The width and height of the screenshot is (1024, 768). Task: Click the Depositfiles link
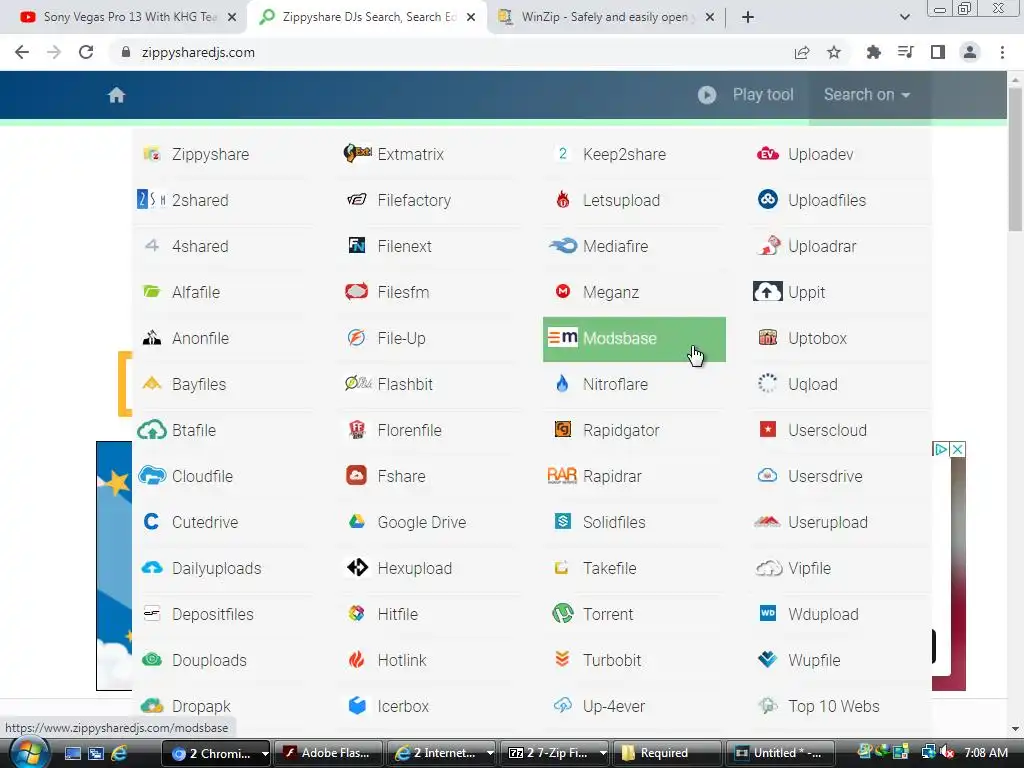213,614
